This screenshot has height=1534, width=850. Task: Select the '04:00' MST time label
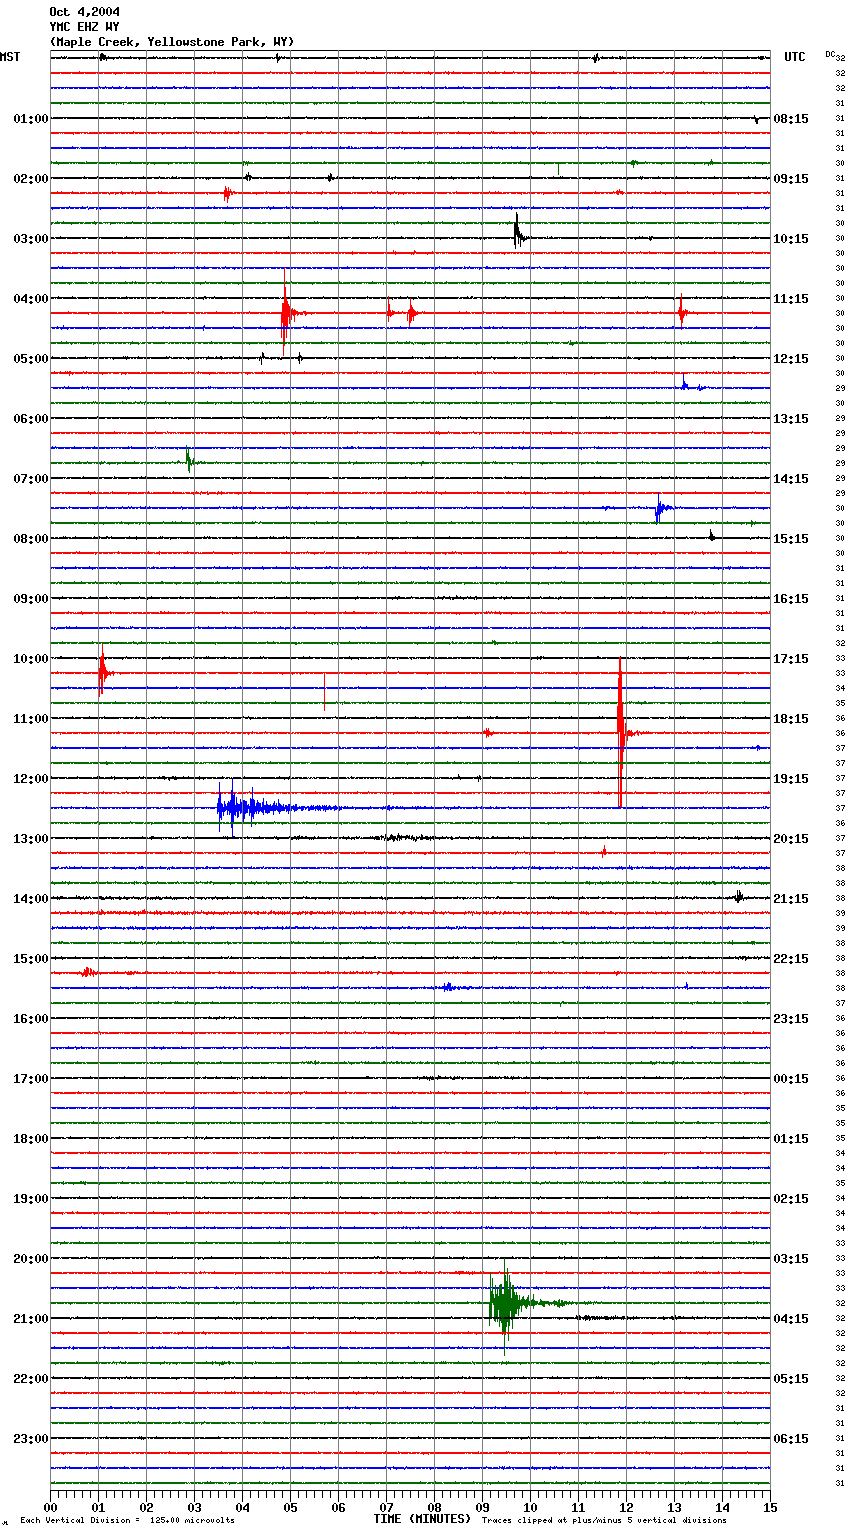(31, 299)
